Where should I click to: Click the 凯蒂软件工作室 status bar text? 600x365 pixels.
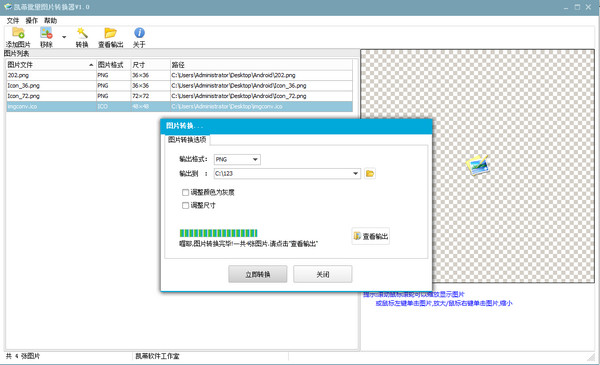[x=157, y=356]
